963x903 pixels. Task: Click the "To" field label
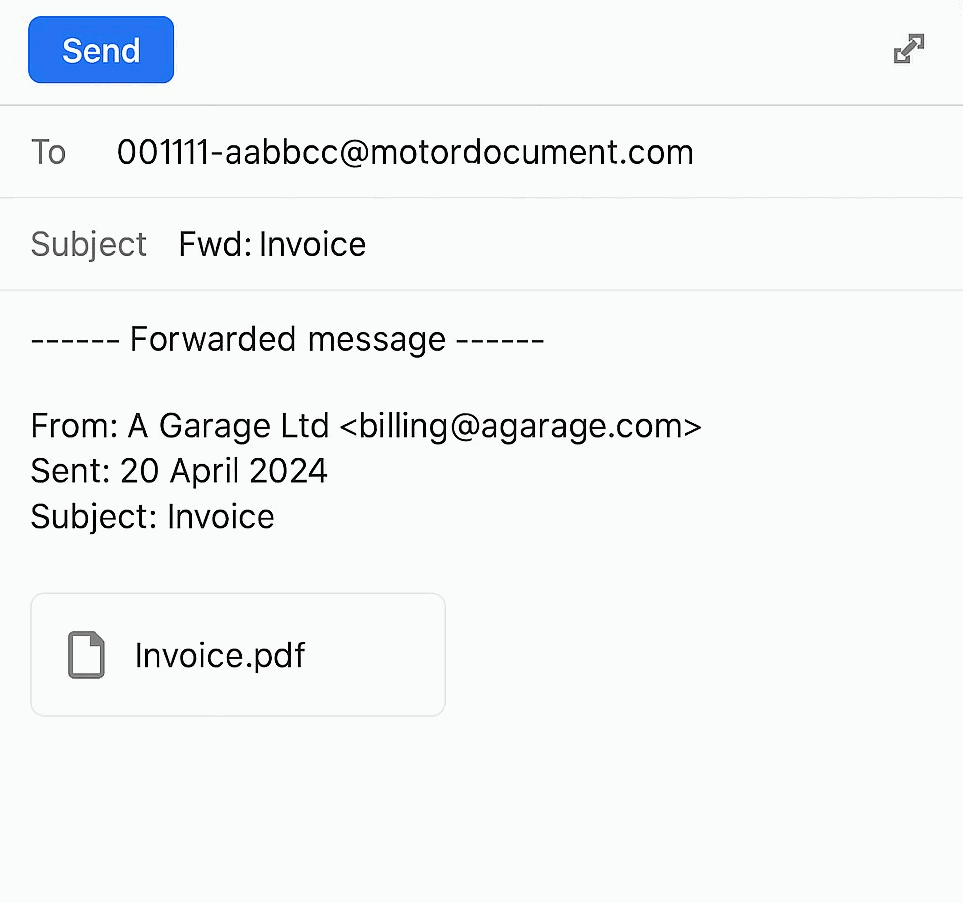[x=48, y=152]
